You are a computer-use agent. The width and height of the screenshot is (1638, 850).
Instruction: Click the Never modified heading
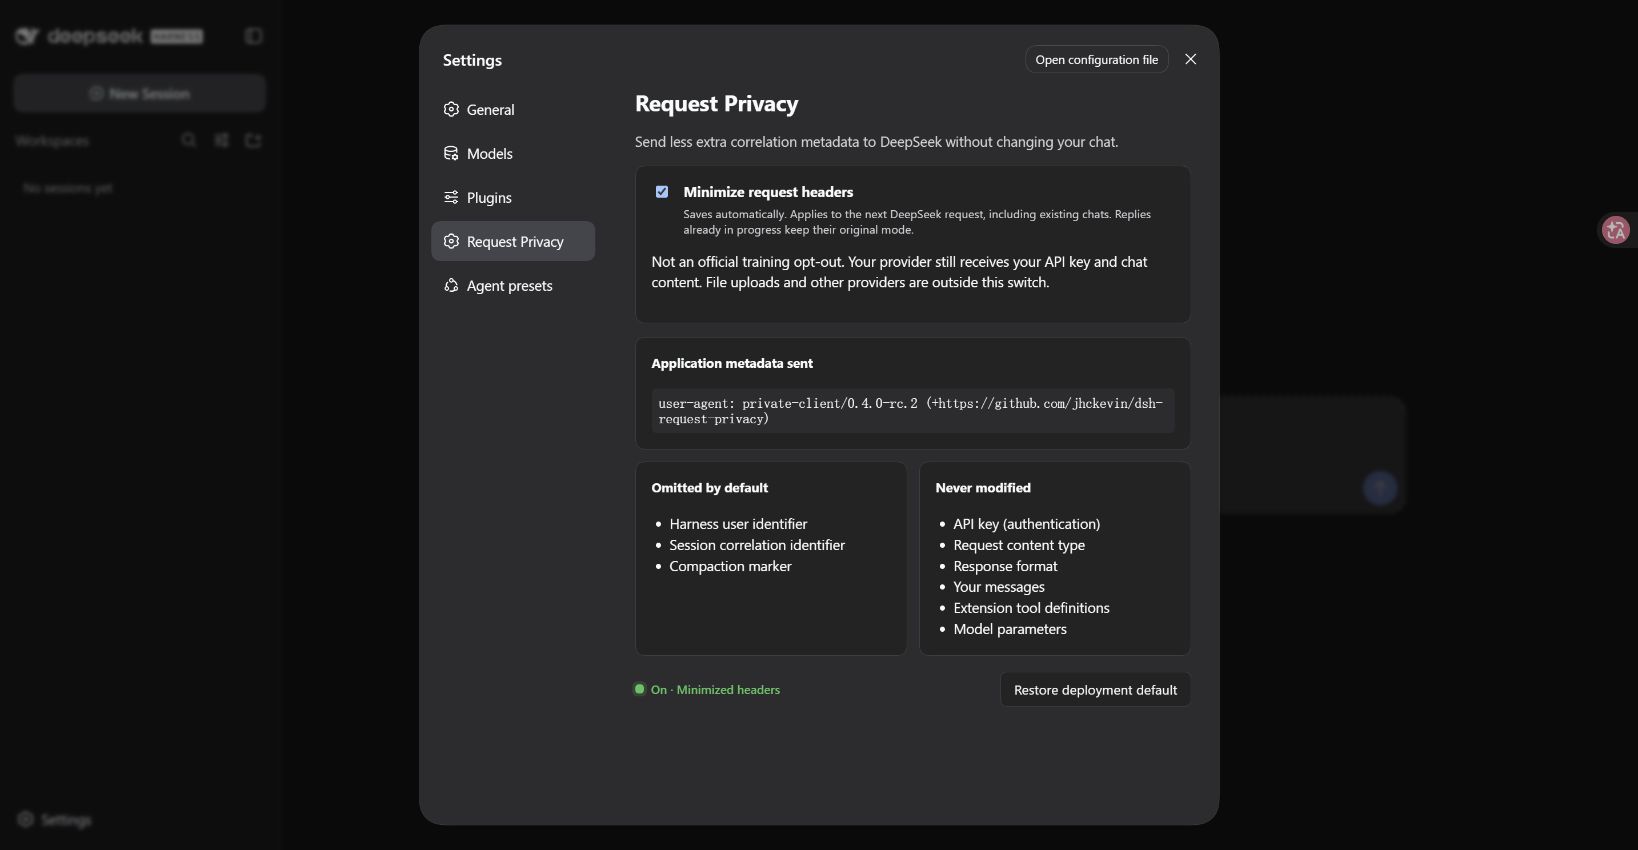982,488
